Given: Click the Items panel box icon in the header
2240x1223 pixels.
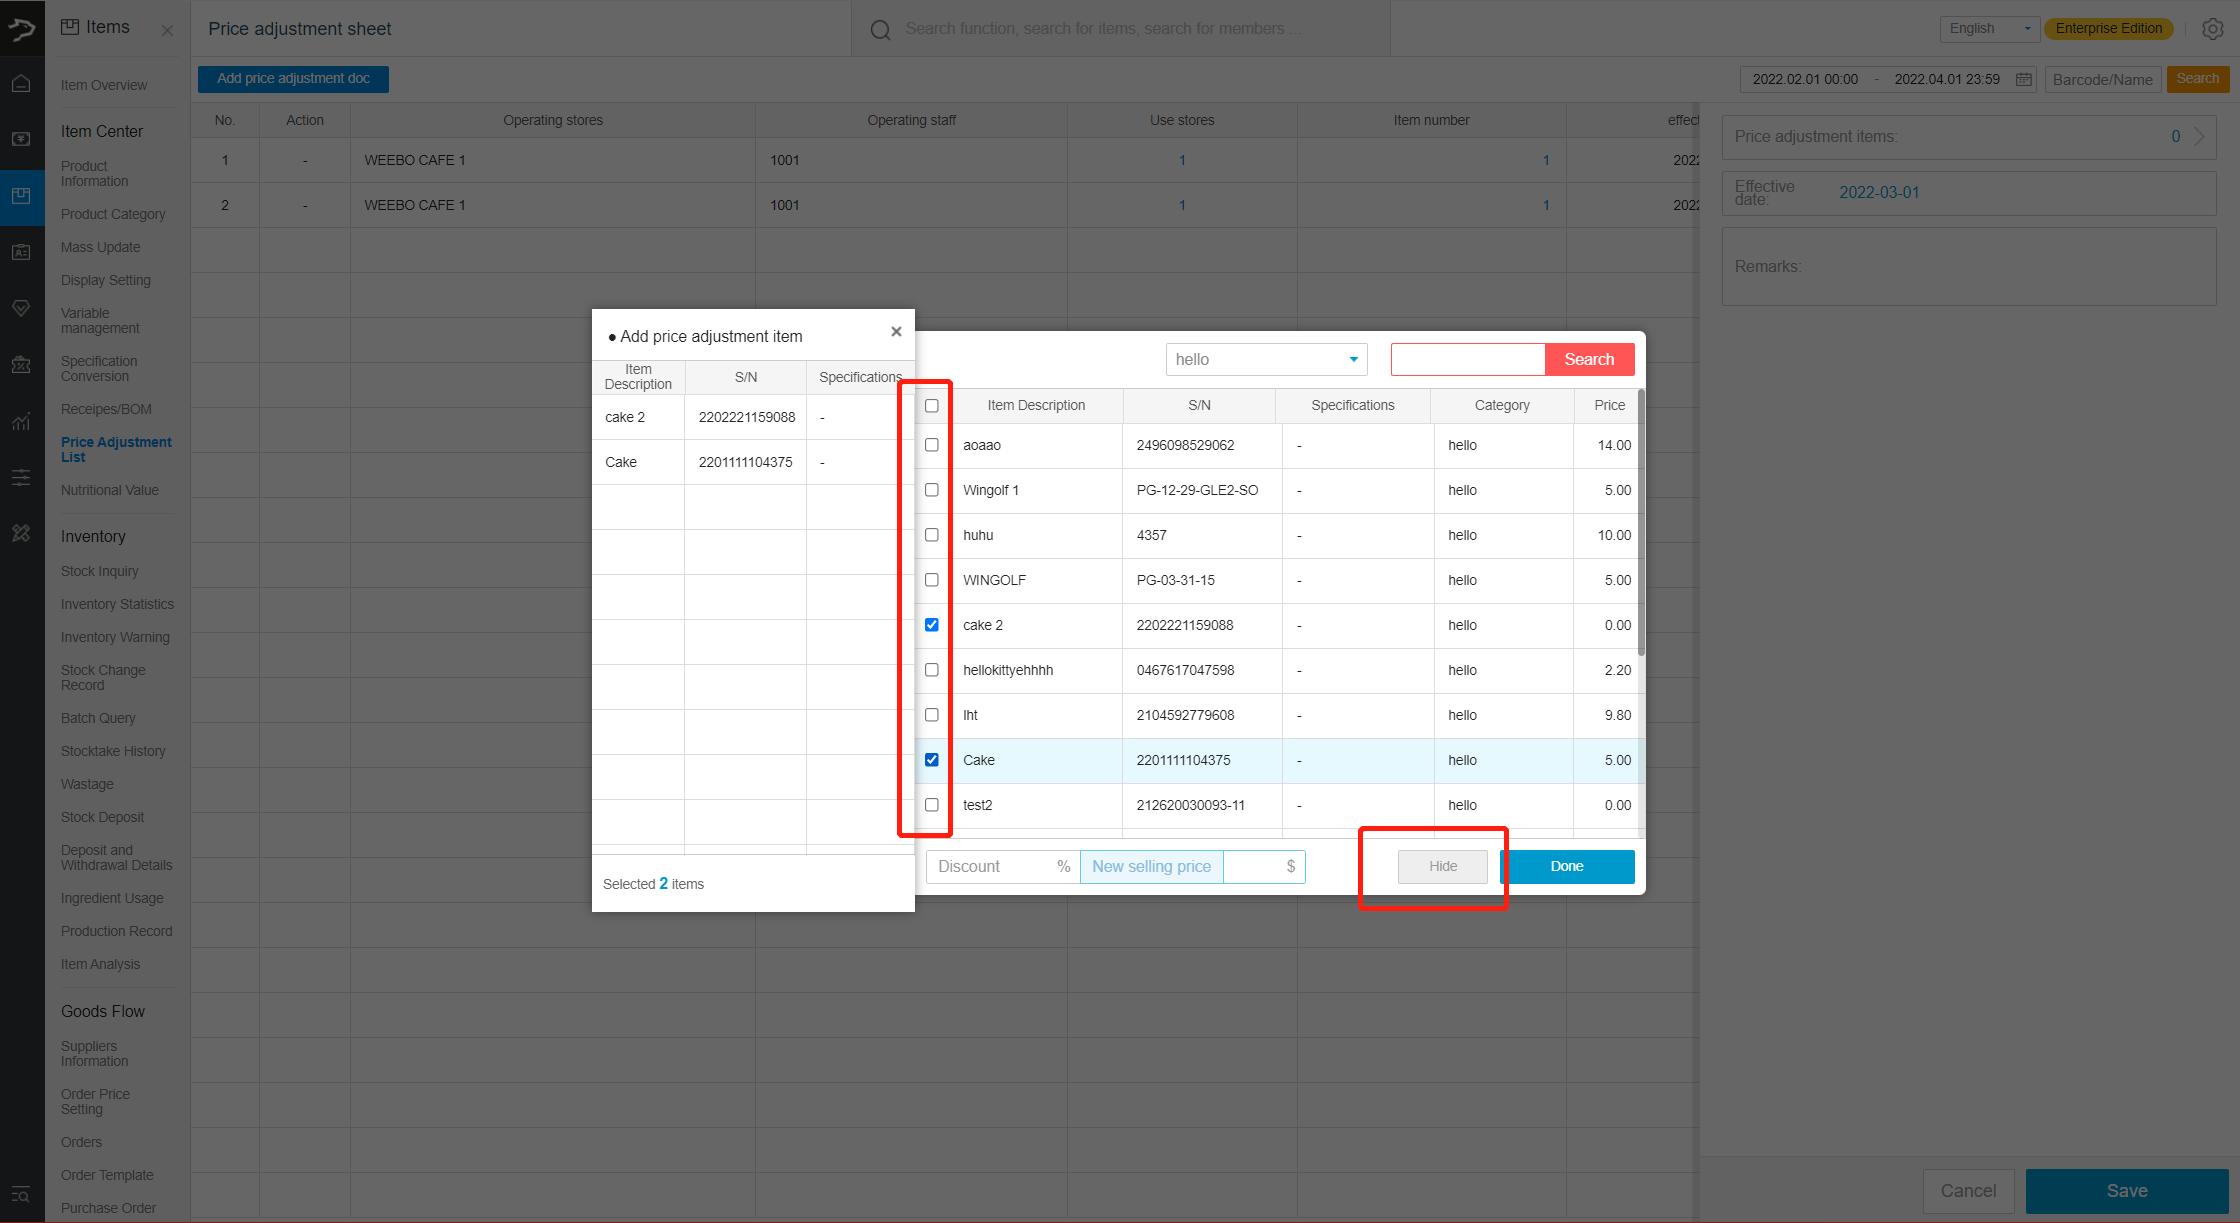Looking at the screenshot, I should (70, 27).
